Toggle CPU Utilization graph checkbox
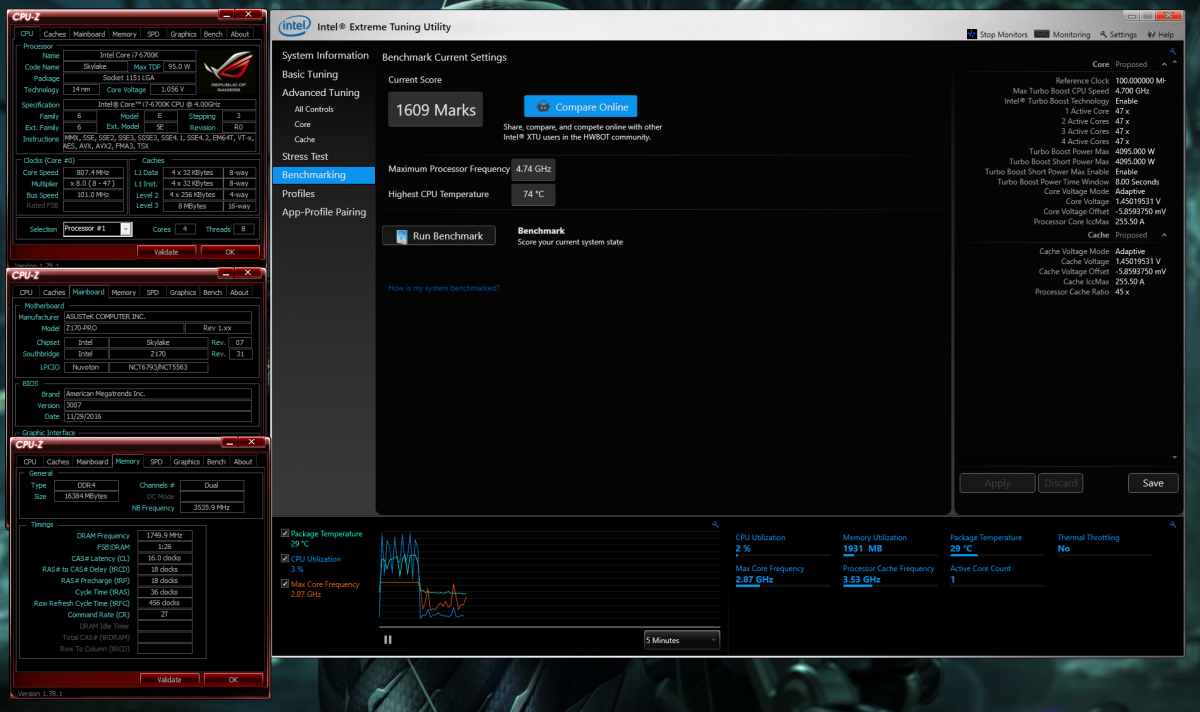Viewport: 1200px width, 712px height. click(286, 559)
